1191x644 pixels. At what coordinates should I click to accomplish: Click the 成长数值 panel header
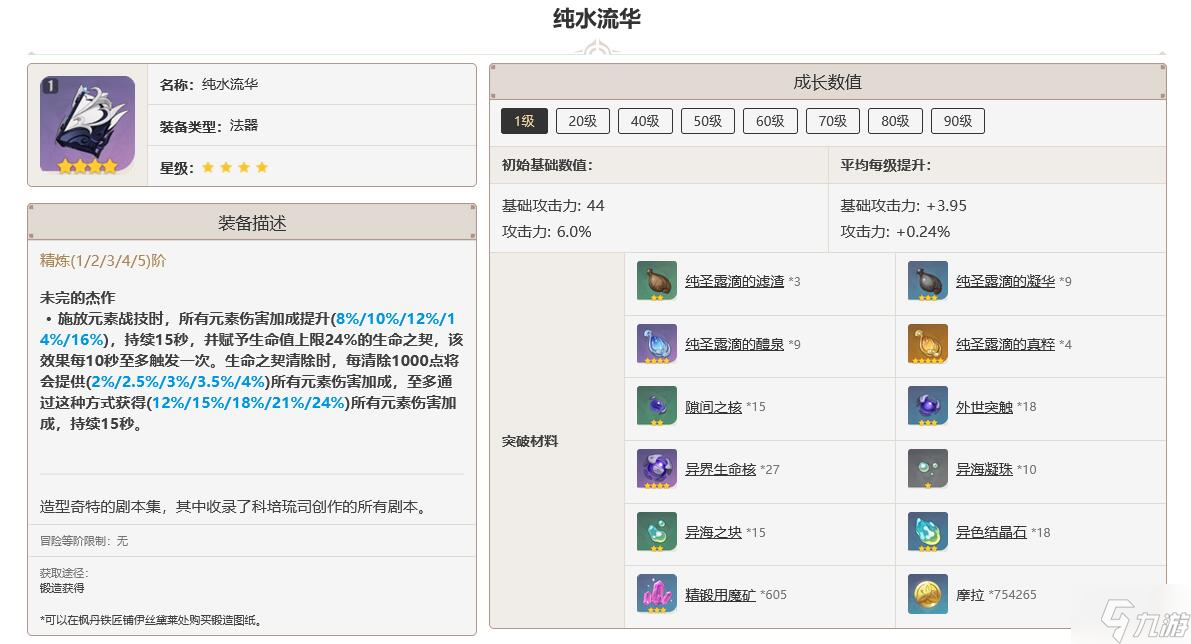827,82
